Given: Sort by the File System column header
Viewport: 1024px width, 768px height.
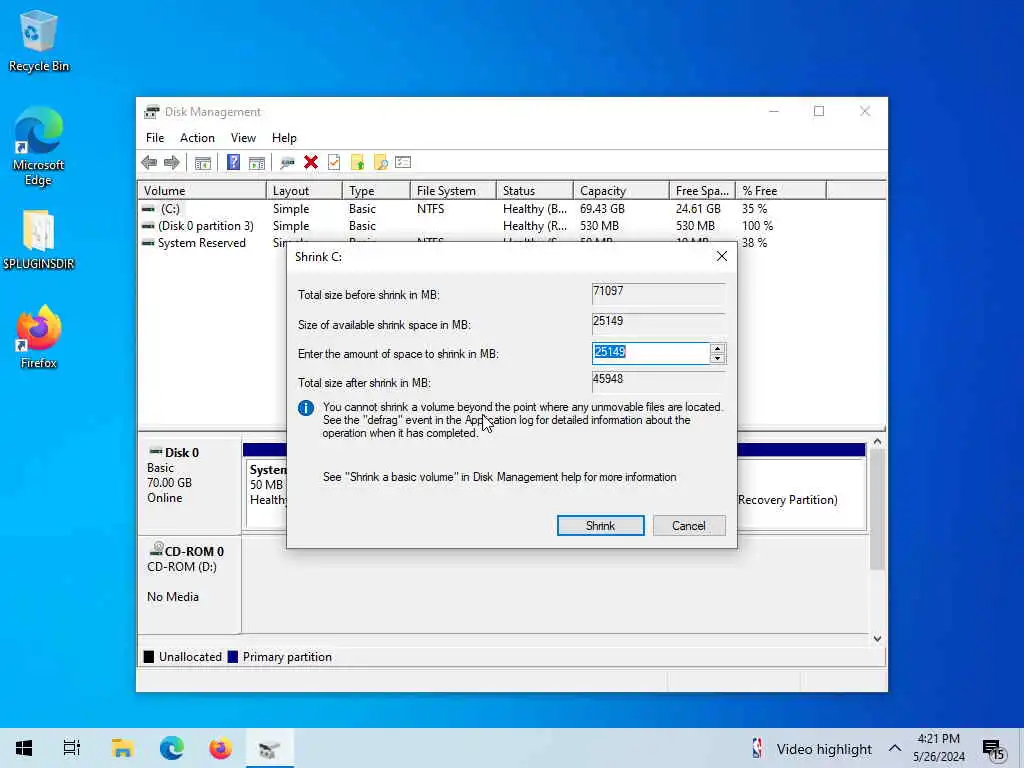Looking at the screenshot, I should click(453, 191).
